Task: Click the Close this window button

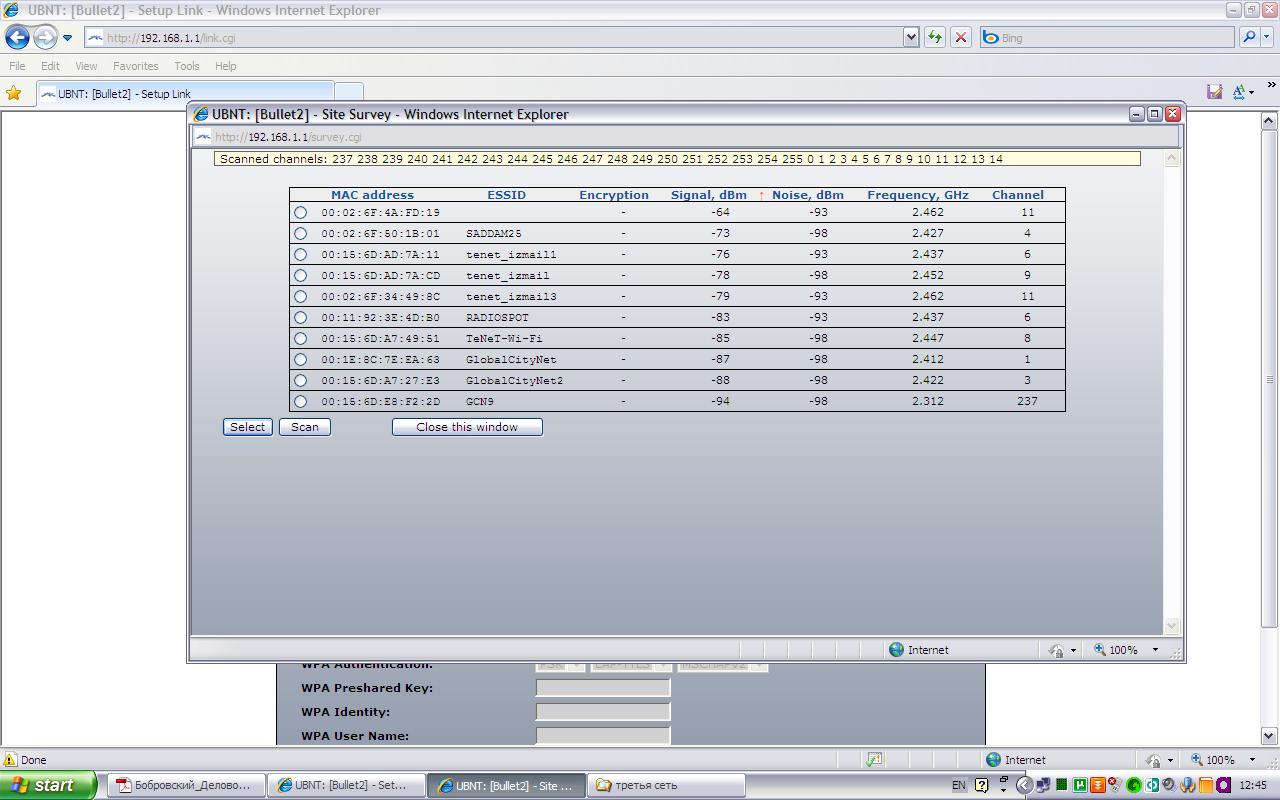Action: click(467, 427)
